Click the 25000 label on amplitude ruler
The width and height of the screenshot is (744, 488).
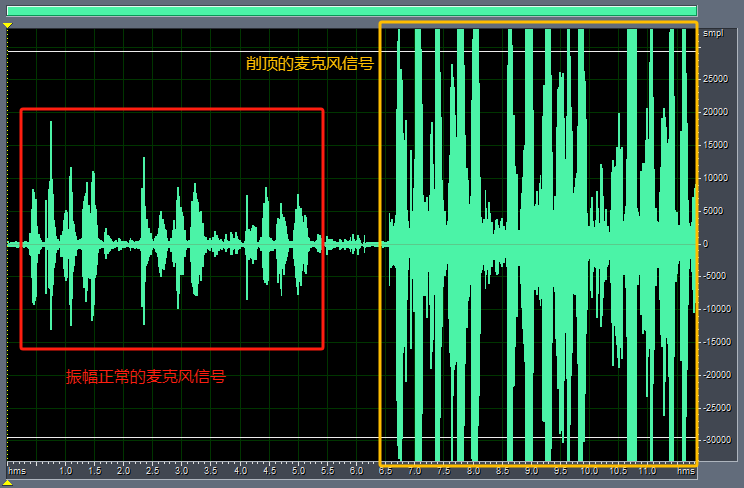715,79
